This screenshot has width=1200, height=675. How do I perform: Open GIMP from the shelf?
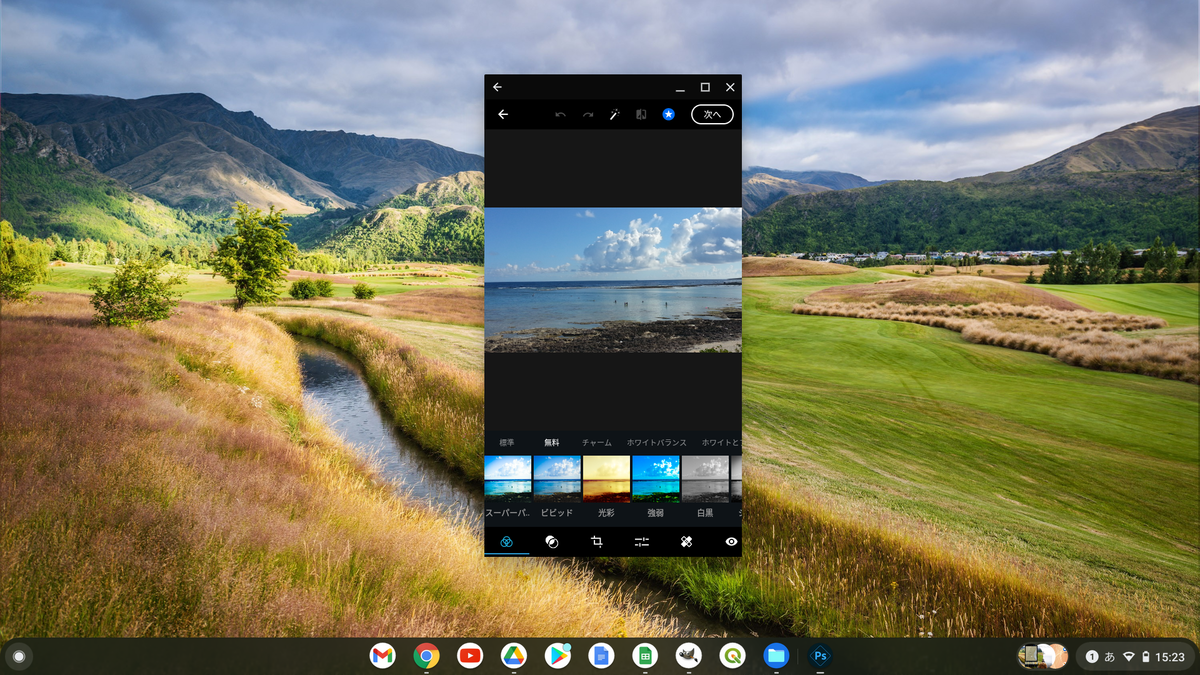[688, 656]
